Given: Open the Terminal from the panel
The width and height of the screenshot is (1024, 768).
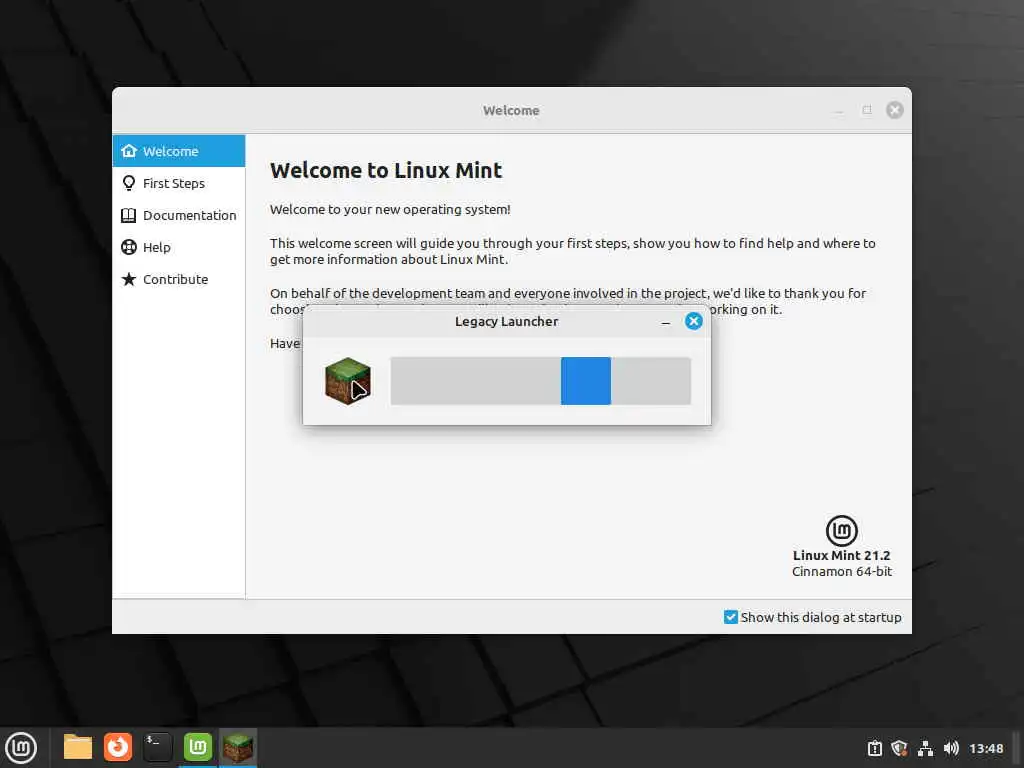Looking at the screenshot, I should (x=157, y=747).
